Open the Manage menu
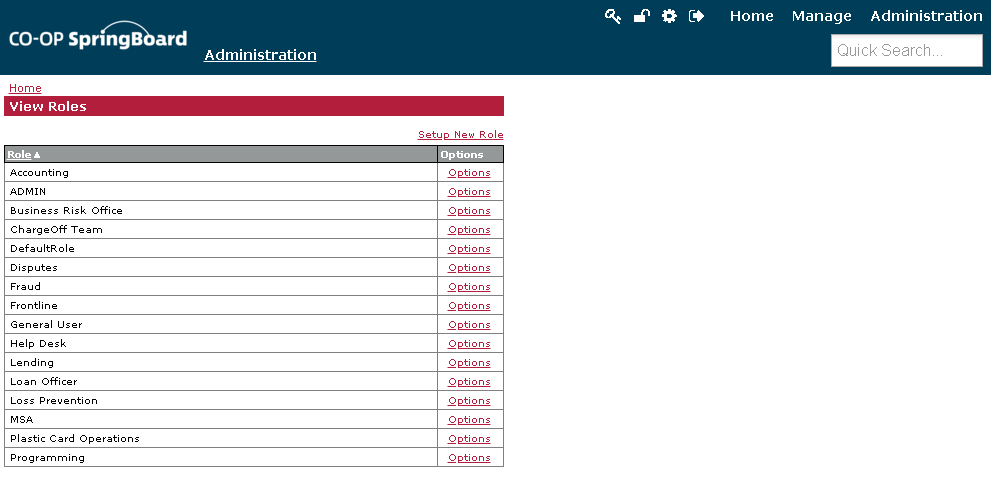 pyautogui.click(x=822, y=16)
